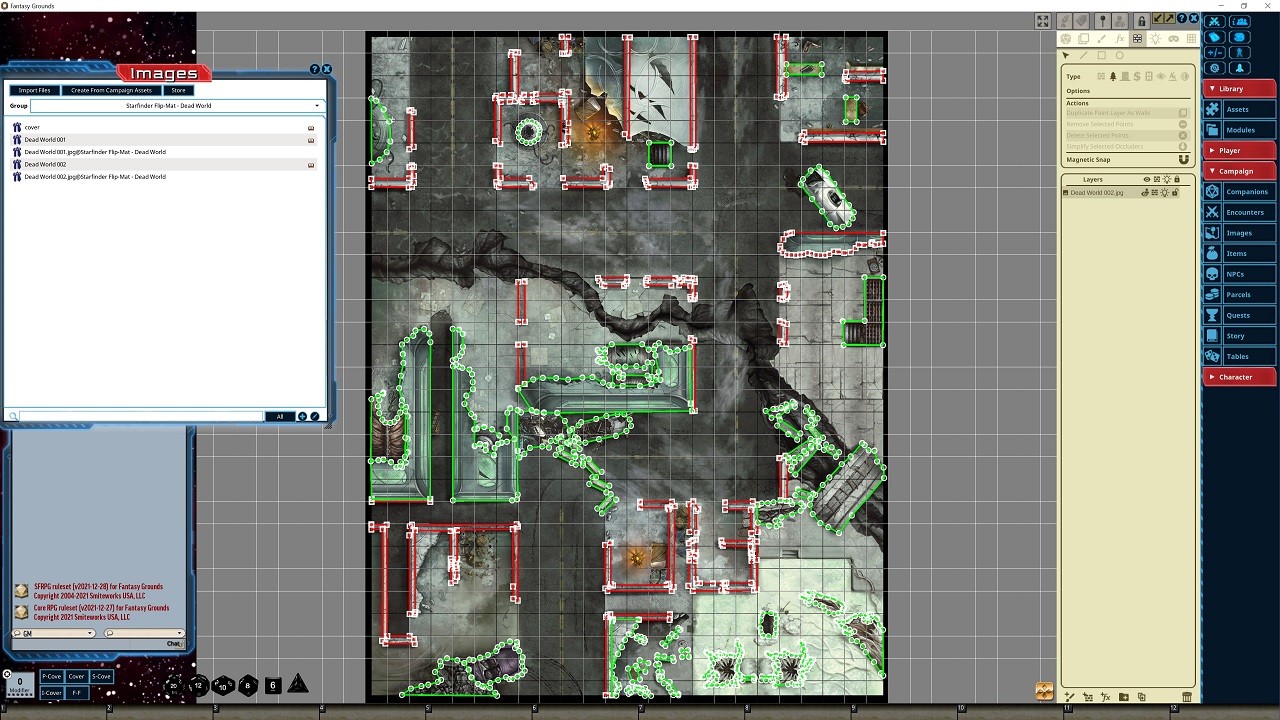Viewport: 1280px width, 720px height.
Task: Click the image search input field
Action: point(140,416)
